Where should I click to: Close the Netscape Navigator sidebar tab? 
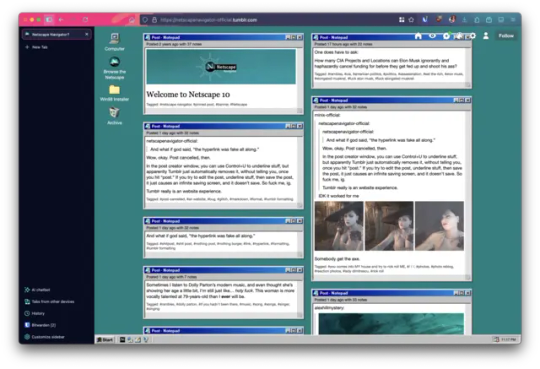click(86, 34)
